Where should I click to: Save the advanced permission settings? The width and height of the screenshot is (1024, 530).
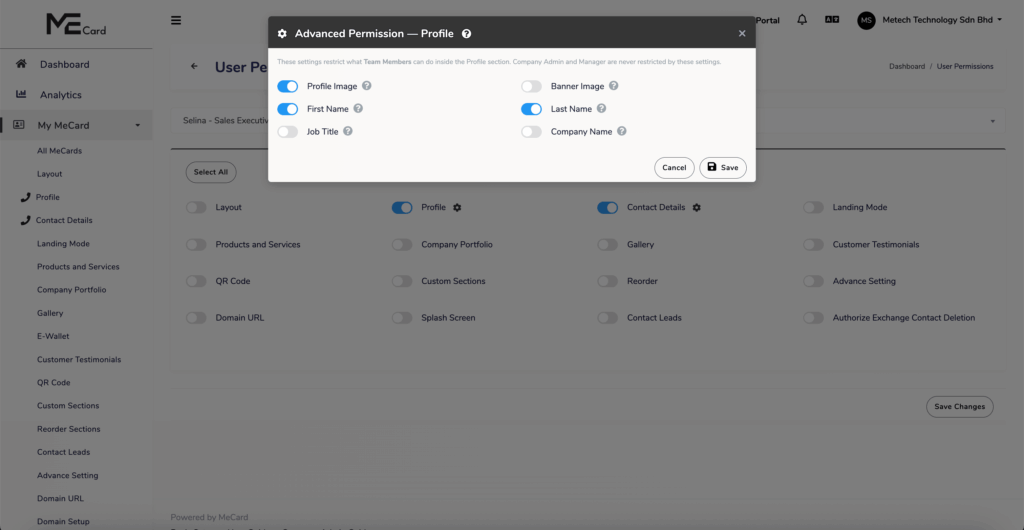722,168
